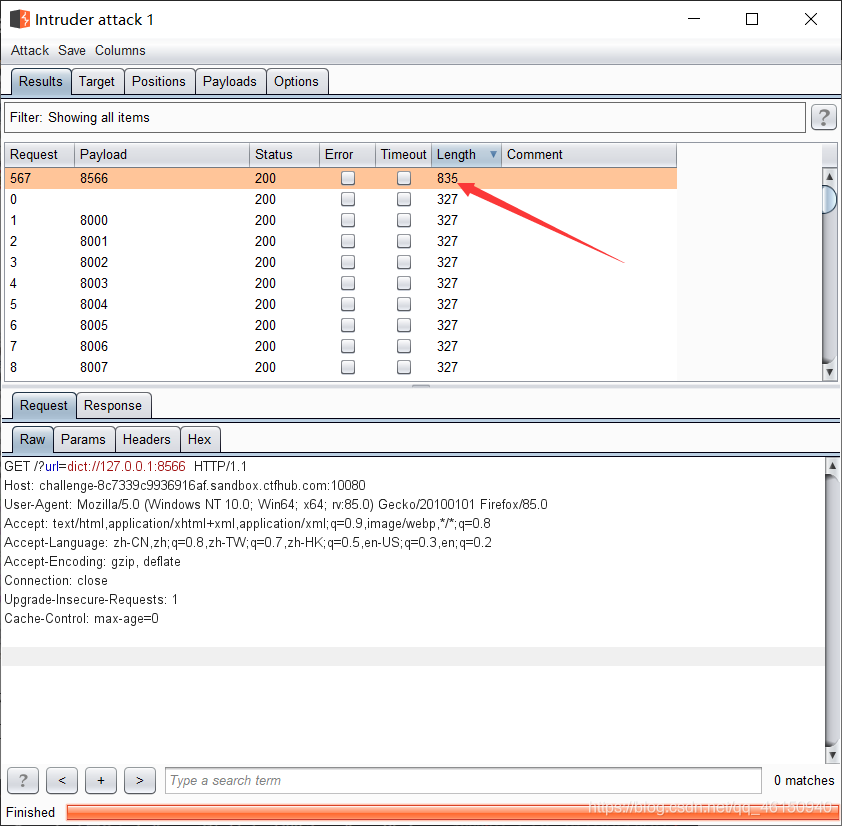Toggle Timeout checkbox for payload 8566
This screenshot has width=842, height=826.
click(404, 178)
